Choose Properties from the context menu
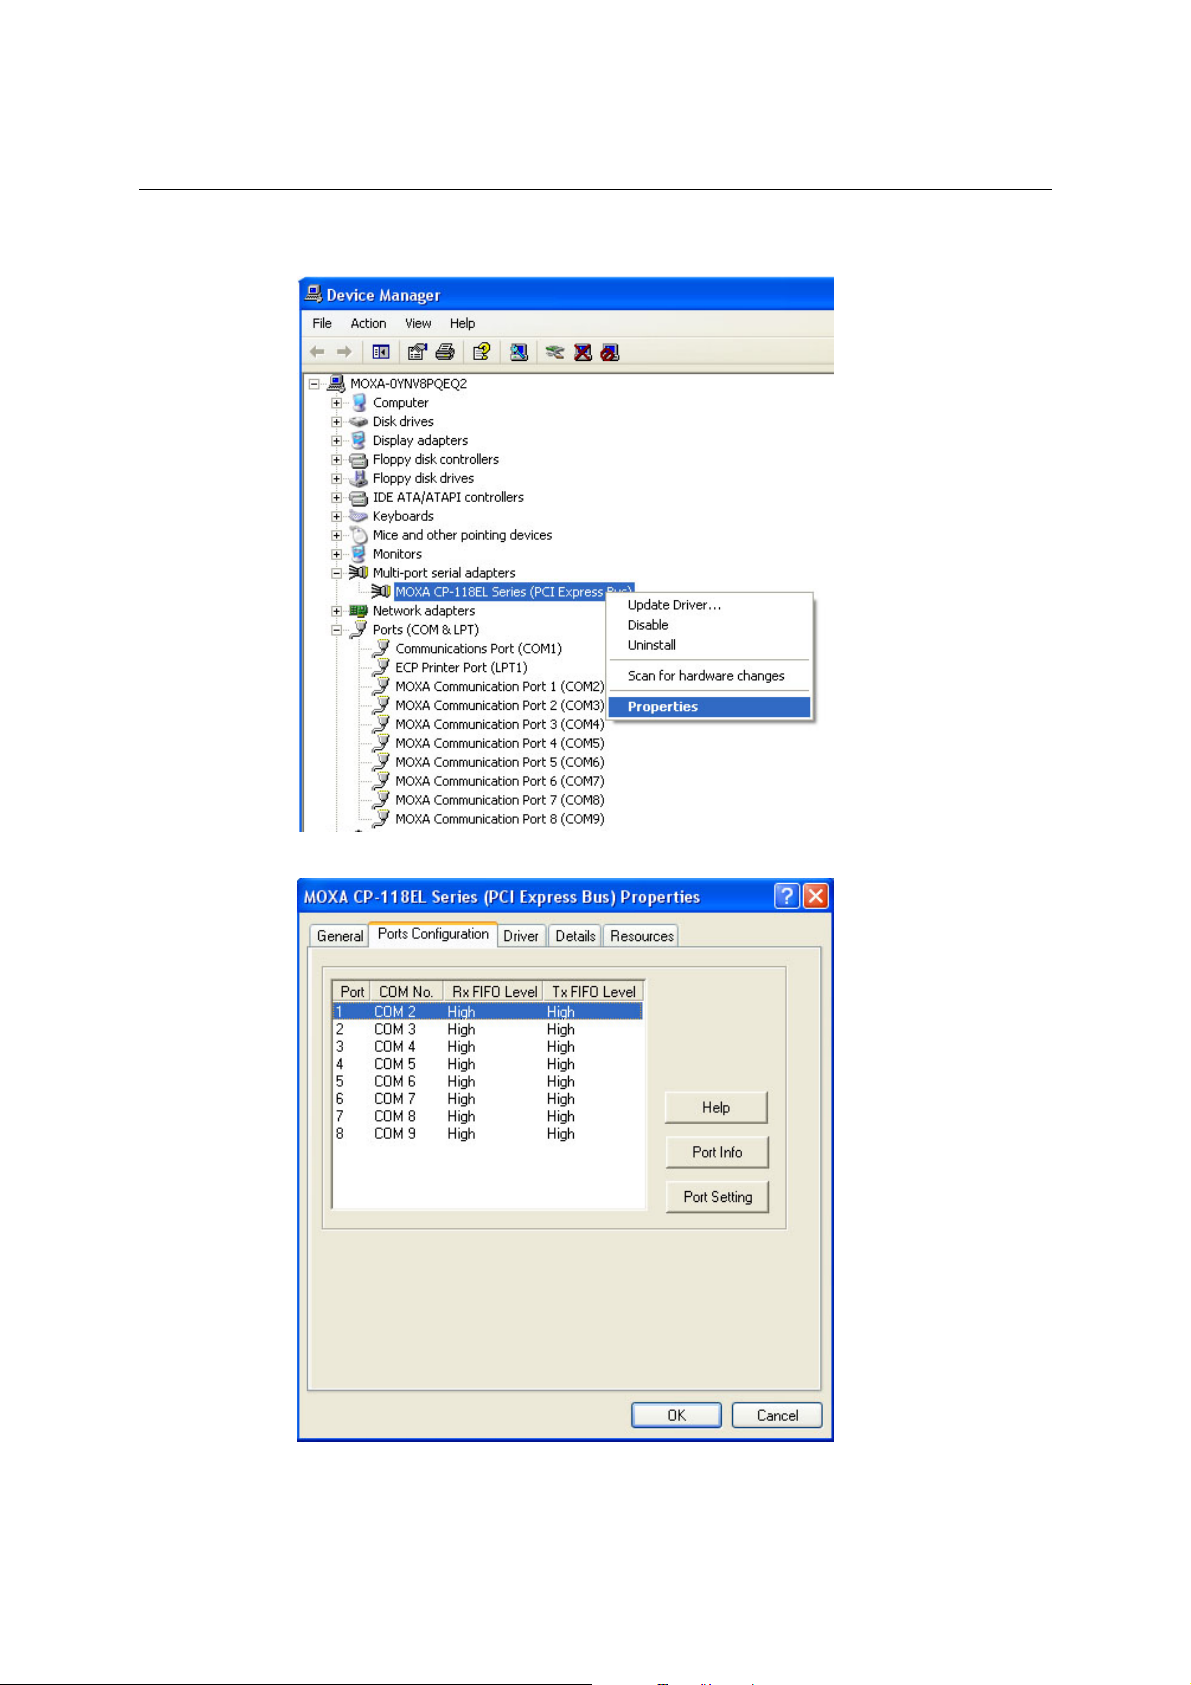The height and width of the screenshot is (1685, 1191). pos(711,707)
